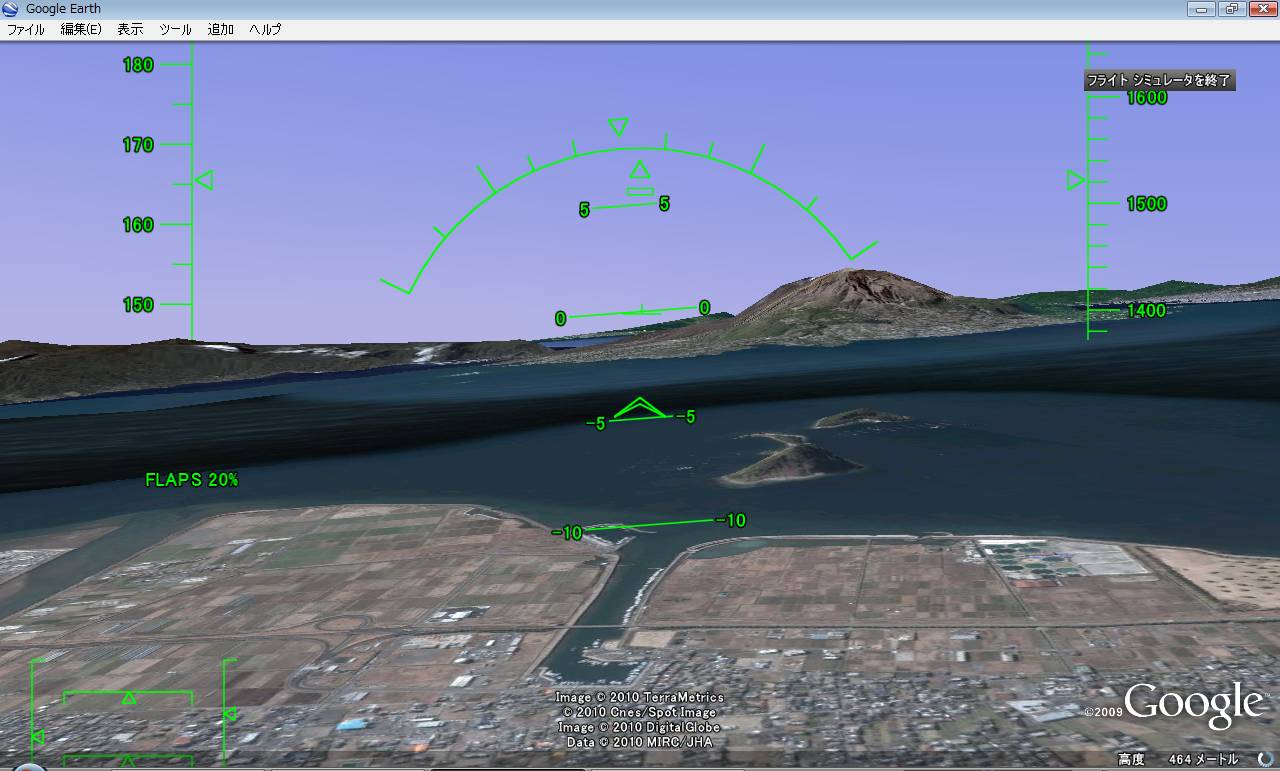Click the 464 メートル altitude readout
This screenshot has width=1280, height=771.
click(1203, 760)
